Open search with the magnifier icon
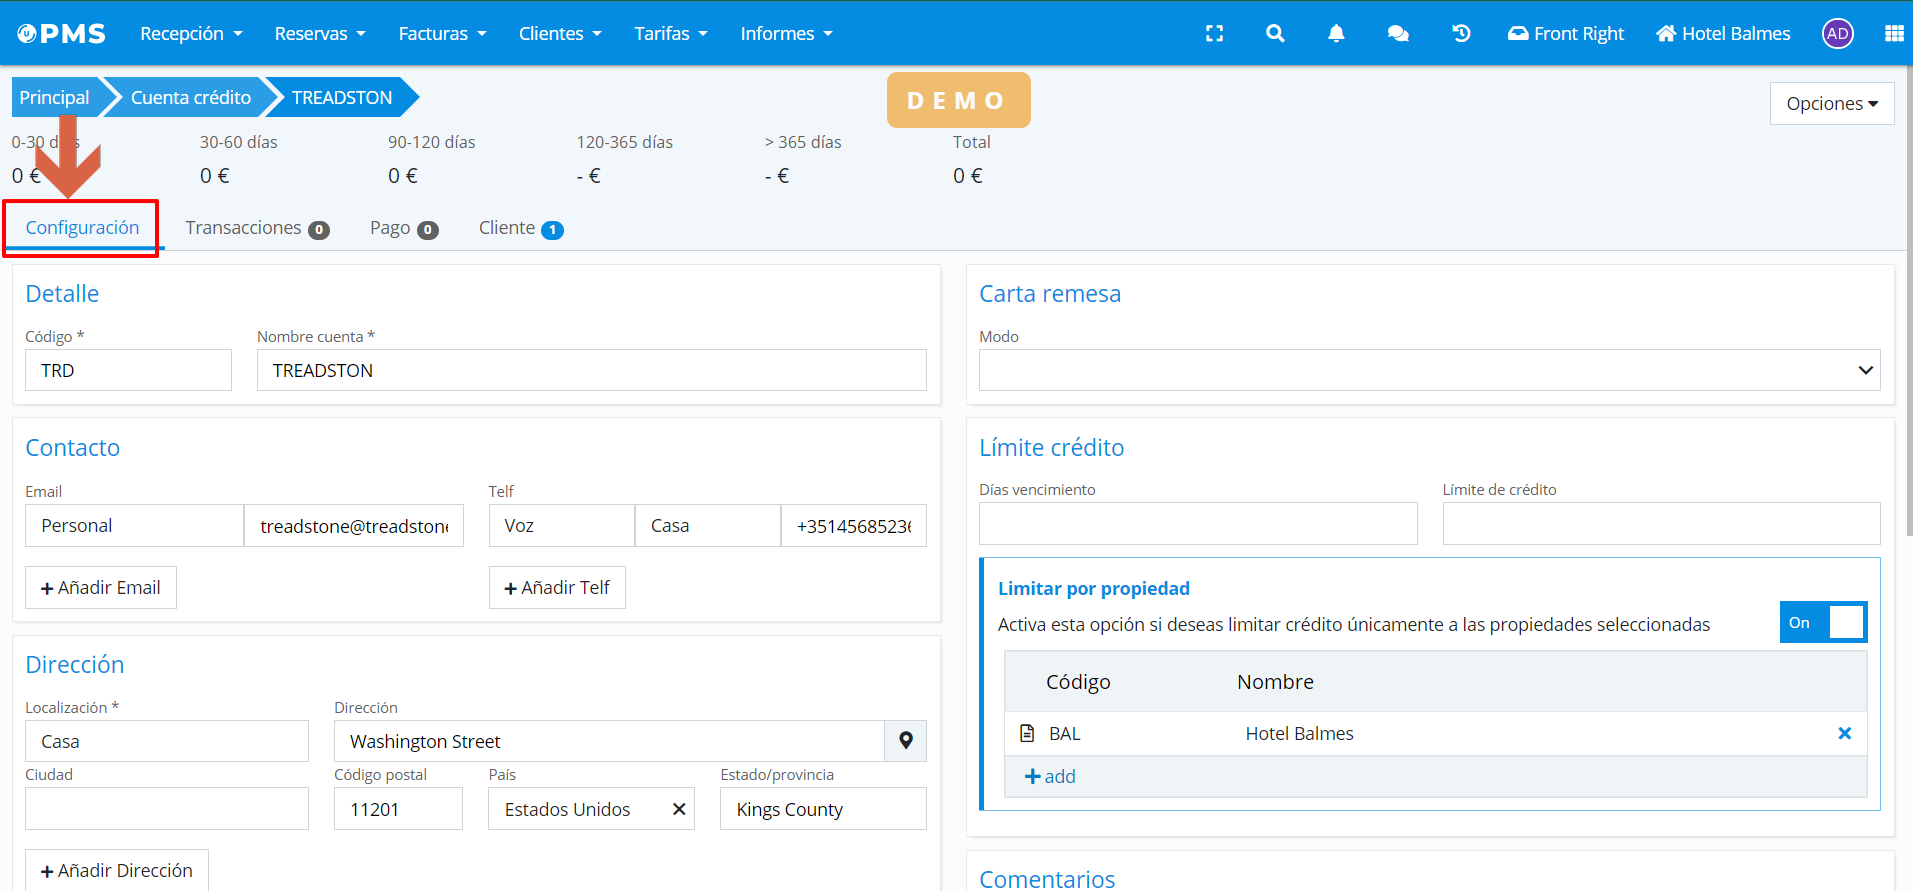Image resolution: width=1913 pixels, height=891 pixels. click(x=1275, y=33)
